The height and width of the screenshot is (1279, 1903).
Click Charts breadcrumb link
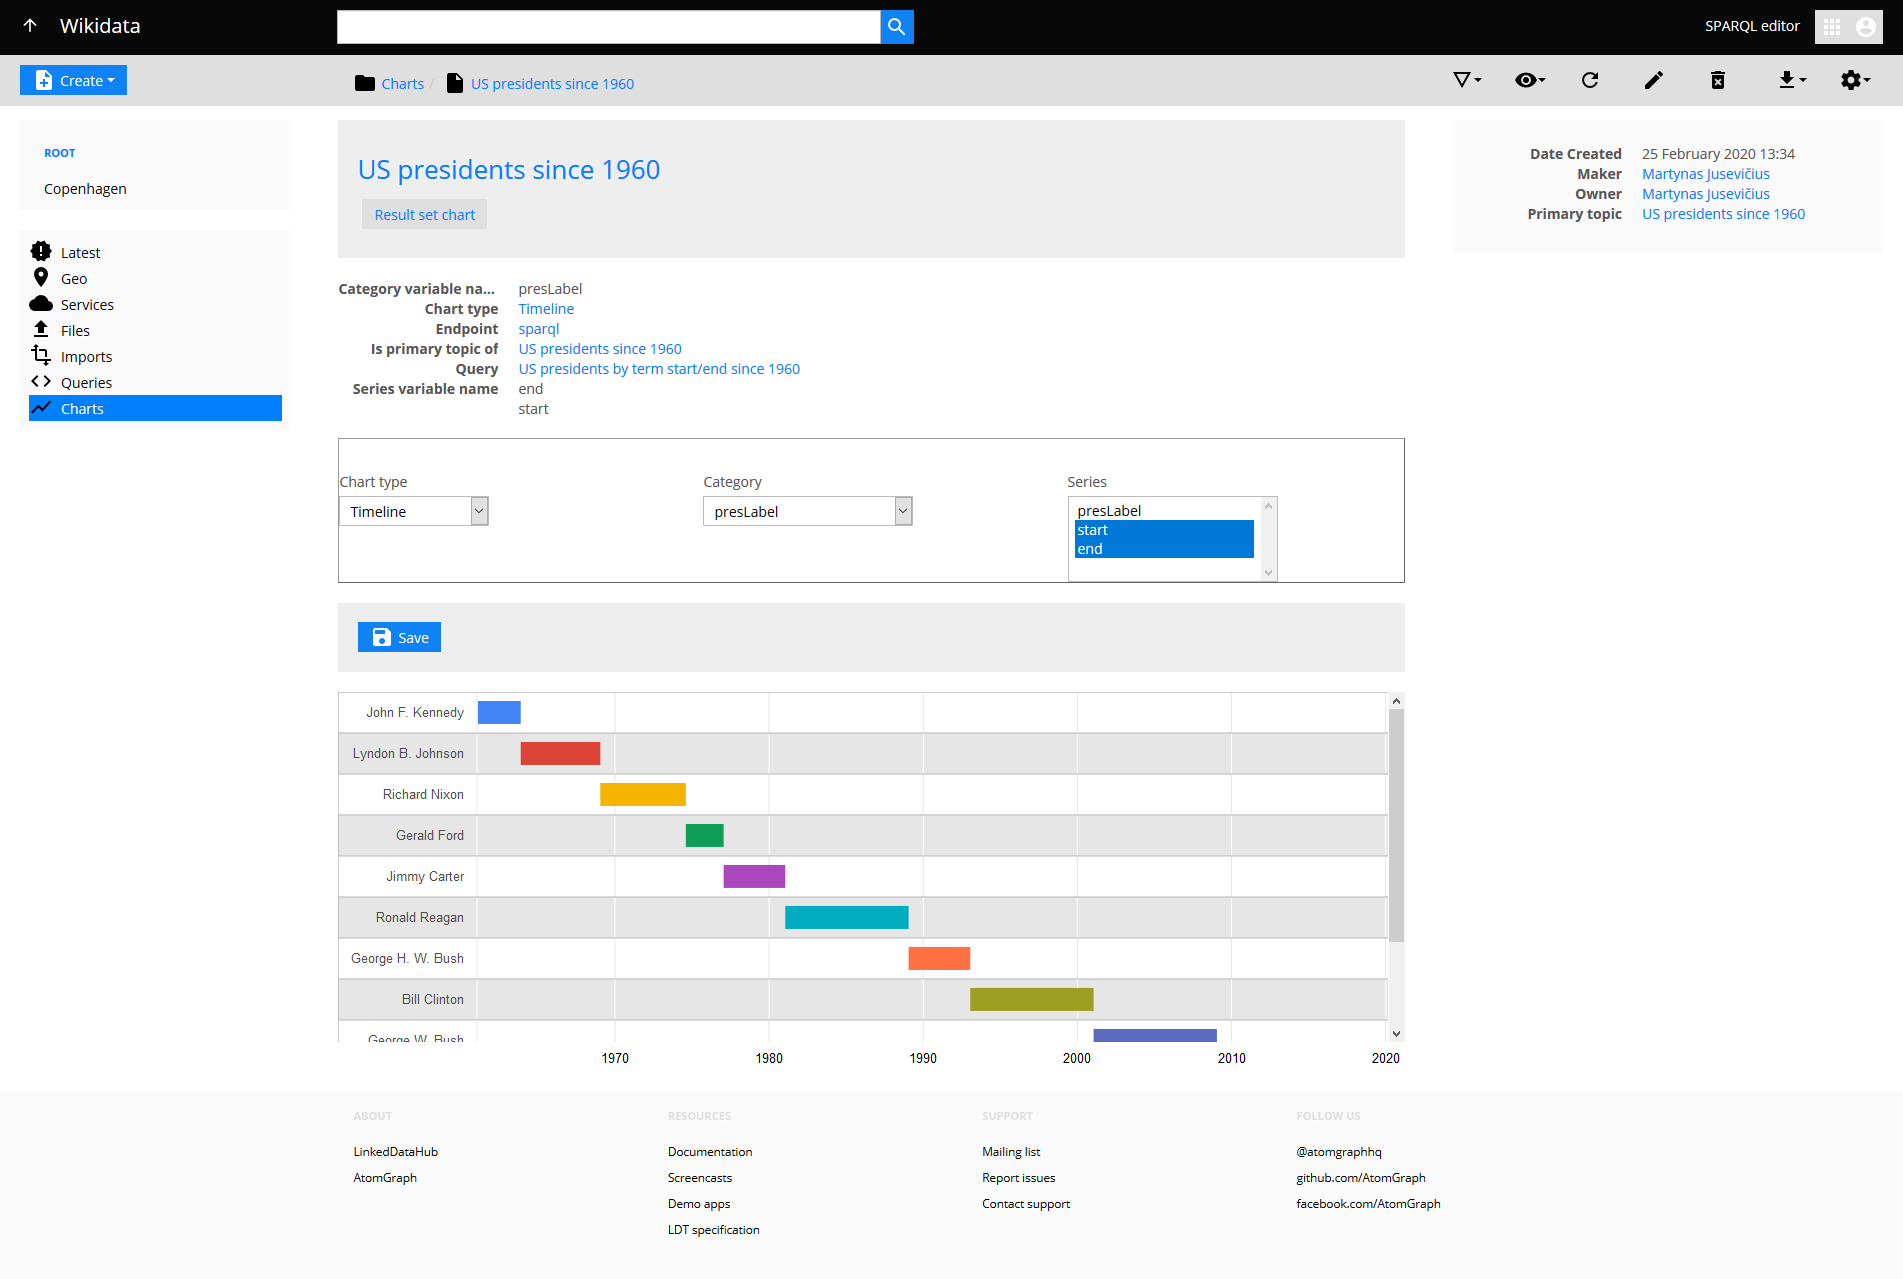click(402, 83)
